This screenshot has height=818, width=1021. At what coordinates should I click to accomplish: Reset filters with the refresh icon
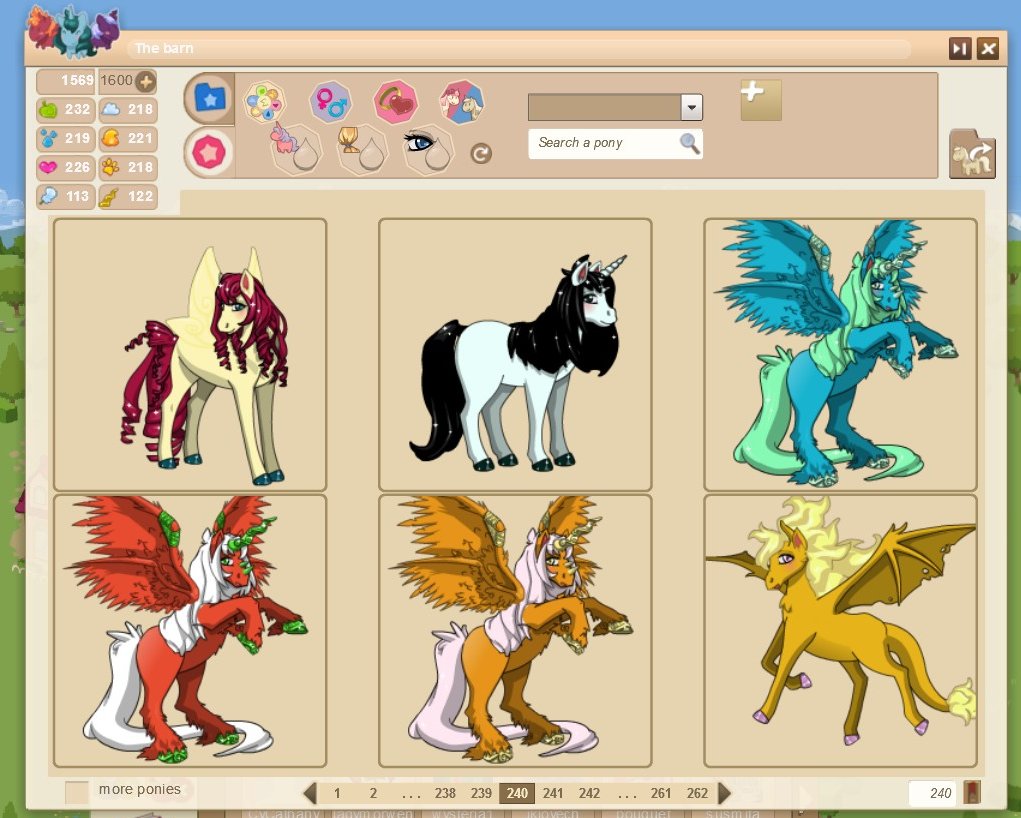coord(481,153)
